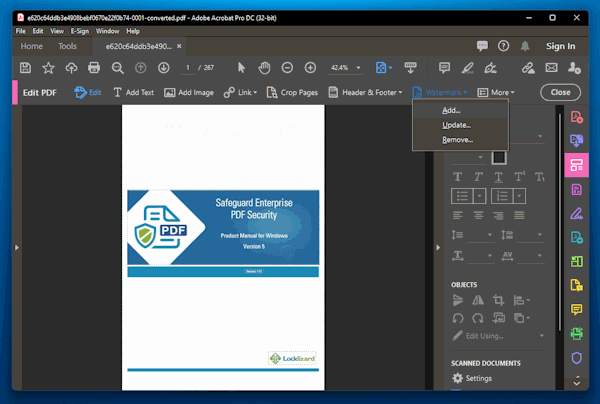The height and width of the screenshot is (404, 600).
Task: Flip object horizontally in Objects
Action: tap(478, 300)
